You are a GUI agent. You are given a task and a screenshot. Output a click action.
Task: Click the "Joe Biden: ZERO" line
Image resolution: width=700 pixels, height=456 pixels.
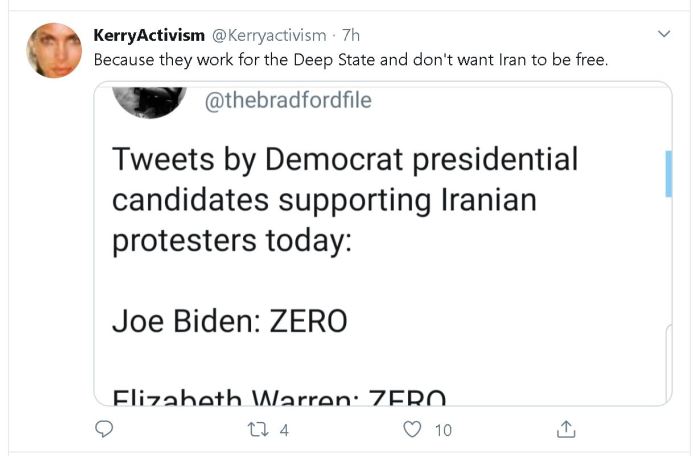coord(229,321)
